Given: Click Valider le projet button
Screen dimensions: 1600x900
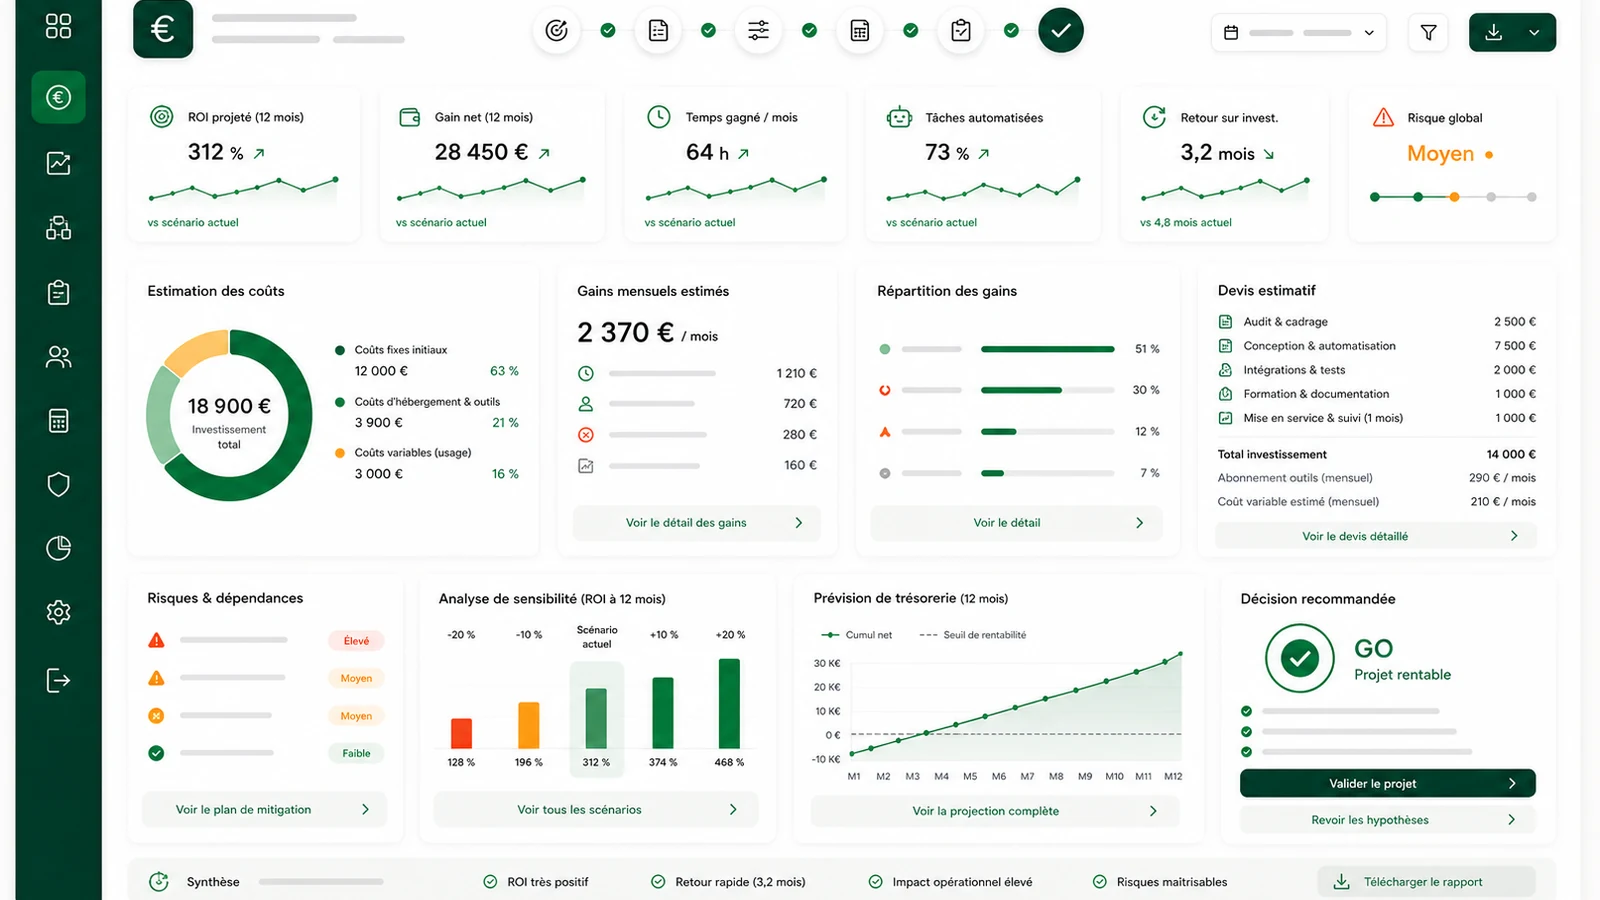Looking at the screenshot, I should 1388,783.
